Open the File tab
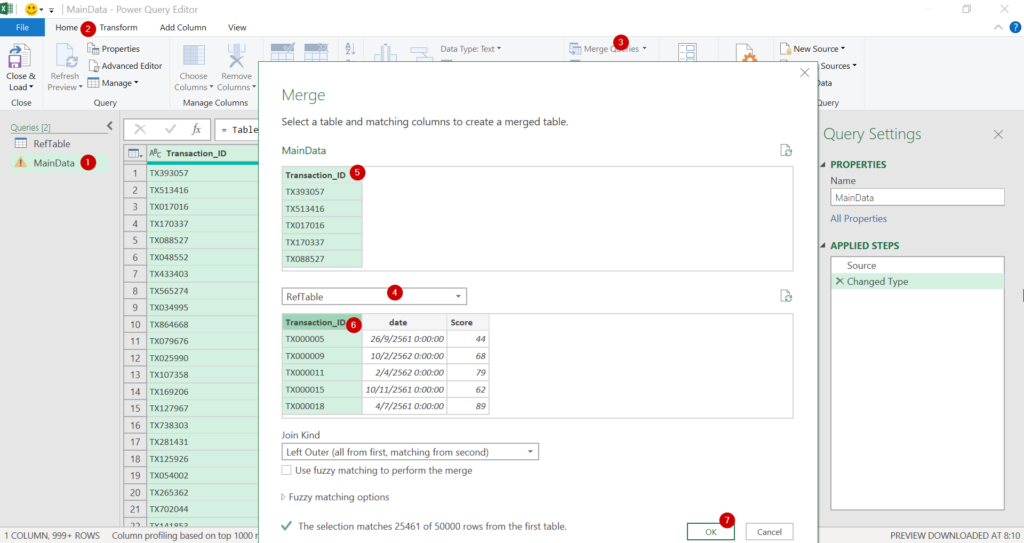The height and width of the screenshot is (543, 1024). [22, 27]
